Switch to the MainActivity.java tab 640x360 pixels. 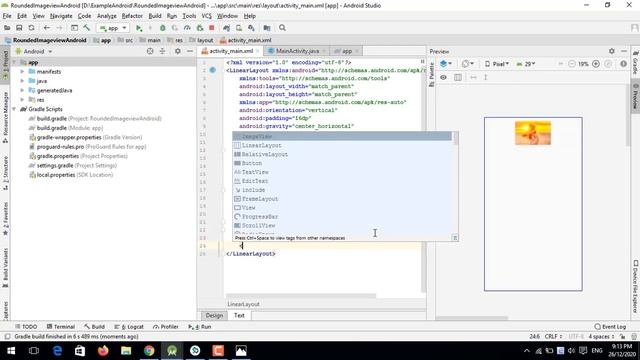pyautogui.click(x=298, y=51)
